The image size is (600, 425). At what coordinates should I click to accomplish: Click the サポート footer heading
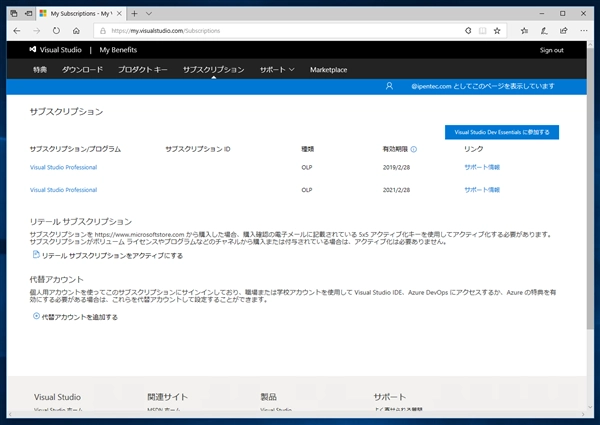(390, 397)
